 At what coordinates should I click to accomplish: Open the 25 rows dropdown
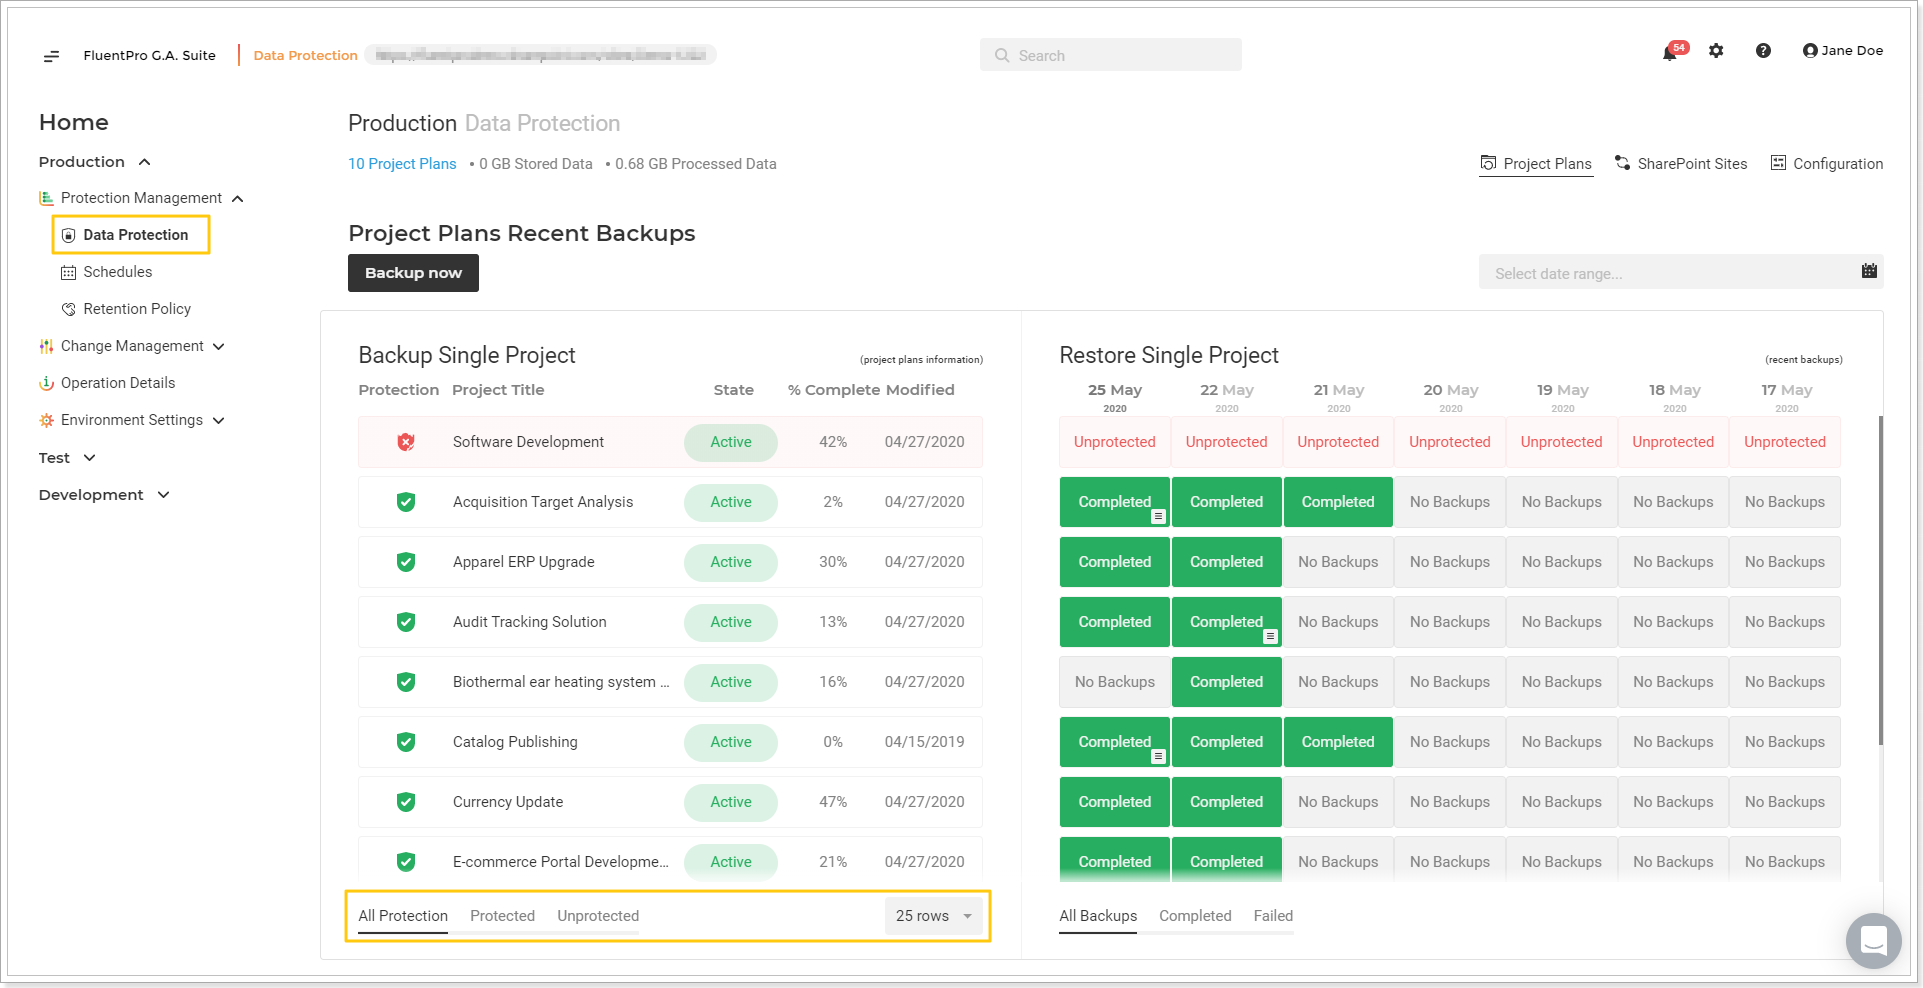coord(933,916)
